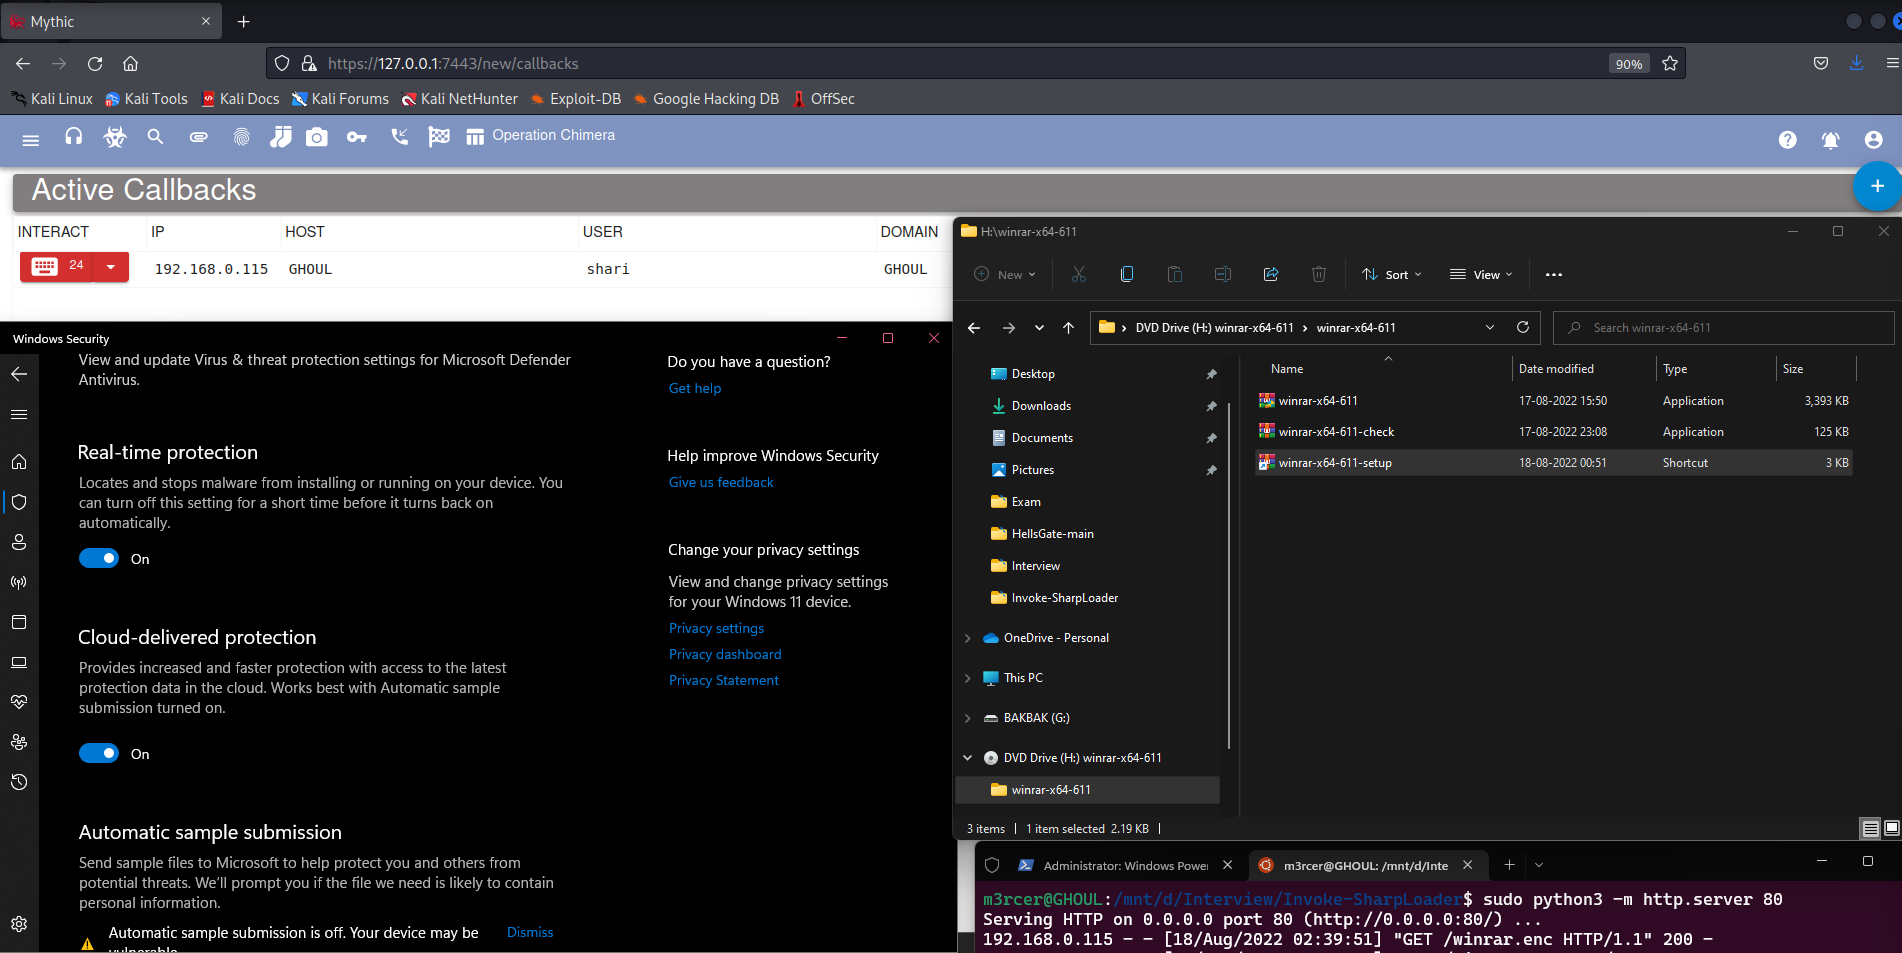Click Give us feedback link
Viewport: 1902px width, 953px height.
721,483
